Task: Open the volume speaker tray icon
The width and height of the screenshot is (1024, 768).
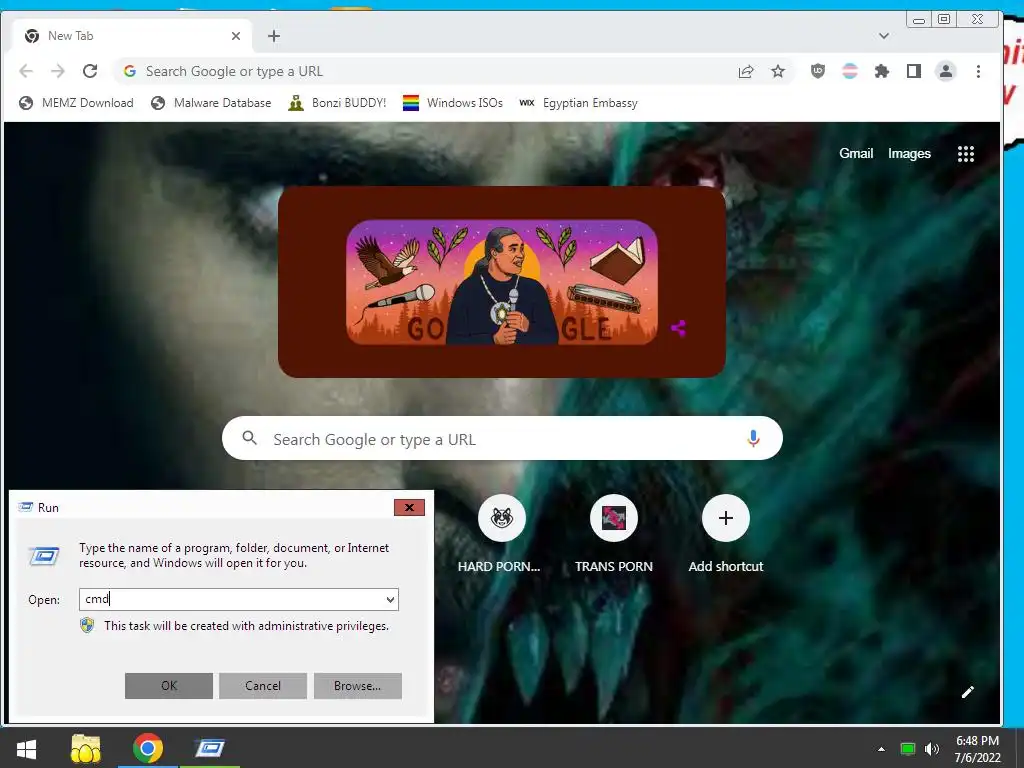Action: pos(932,749)
